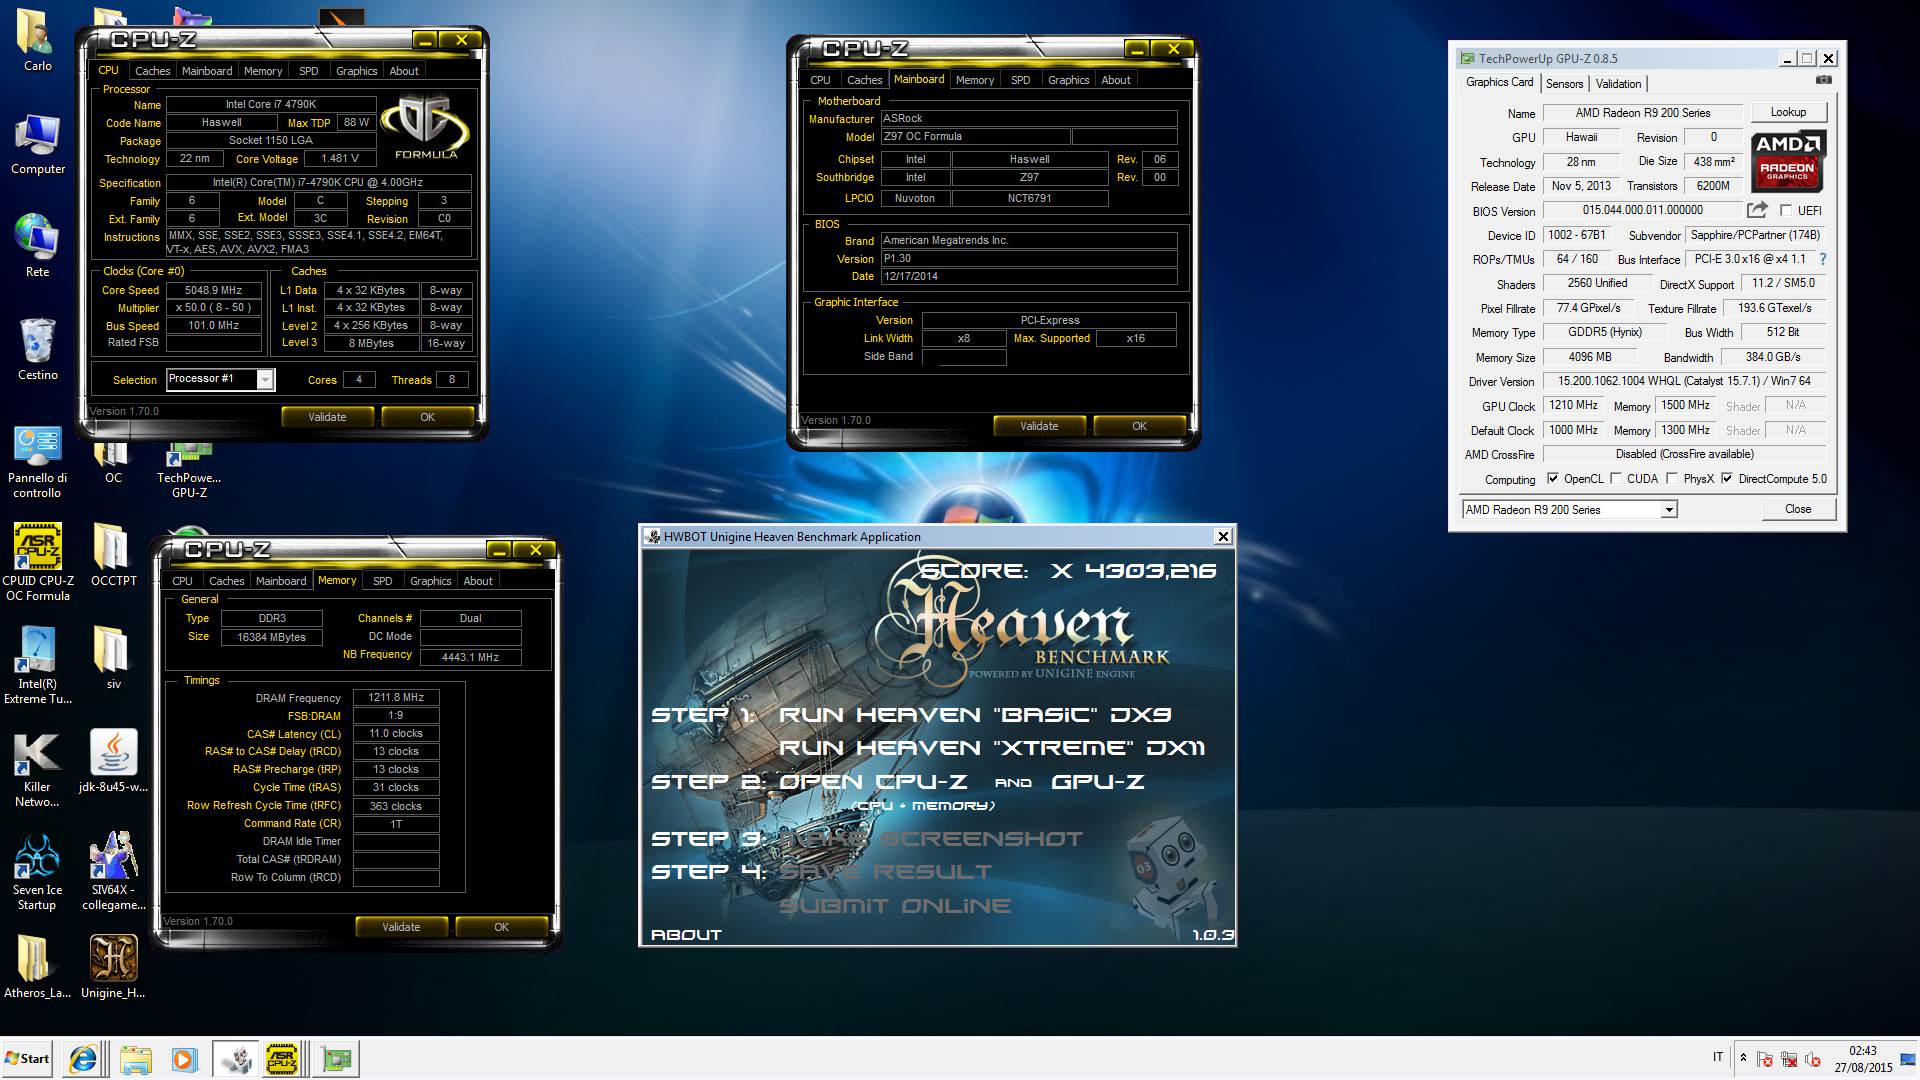The image size is (1920, 1080).
Task: Open AMD Radeon R9 200 GPU dropdown
Action: [x=1668, y=510]
